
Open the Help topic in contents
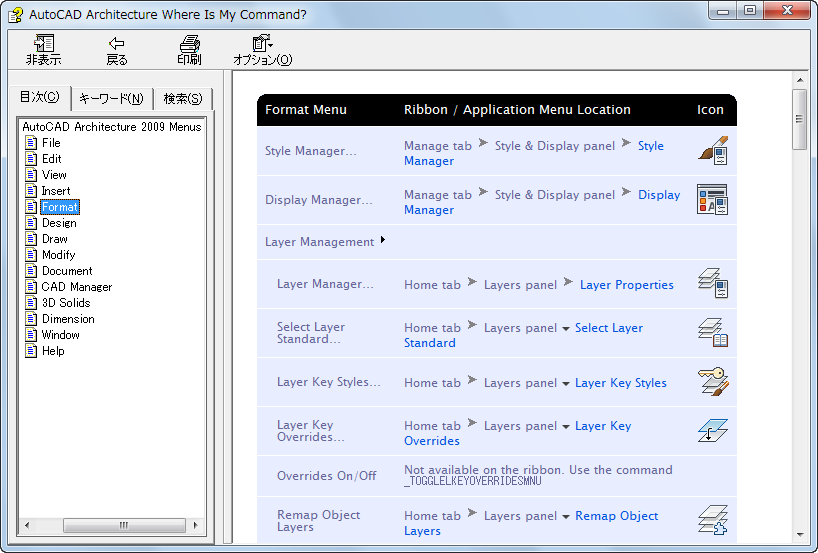[x=53, y=351]
